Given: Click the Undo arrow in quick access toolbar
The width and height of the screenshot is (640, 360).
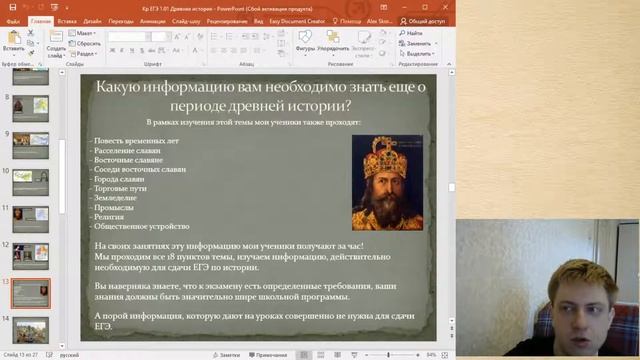Looking at the screenshot, I should coord(27,7).
